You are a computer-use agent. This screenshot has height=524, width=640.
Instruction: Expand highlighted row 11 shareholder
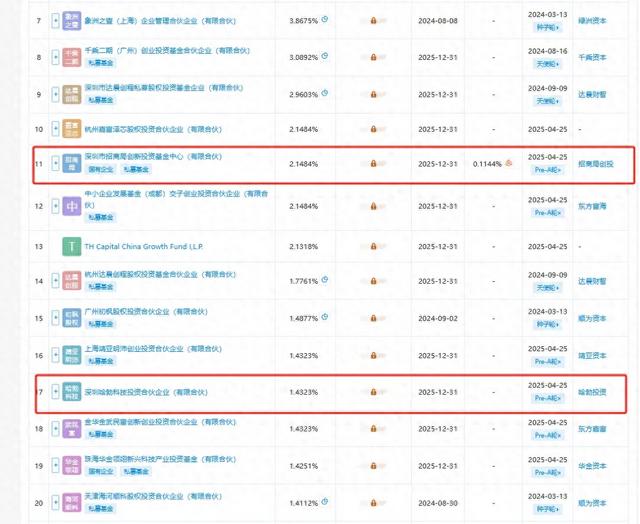[x=56, y=164]
